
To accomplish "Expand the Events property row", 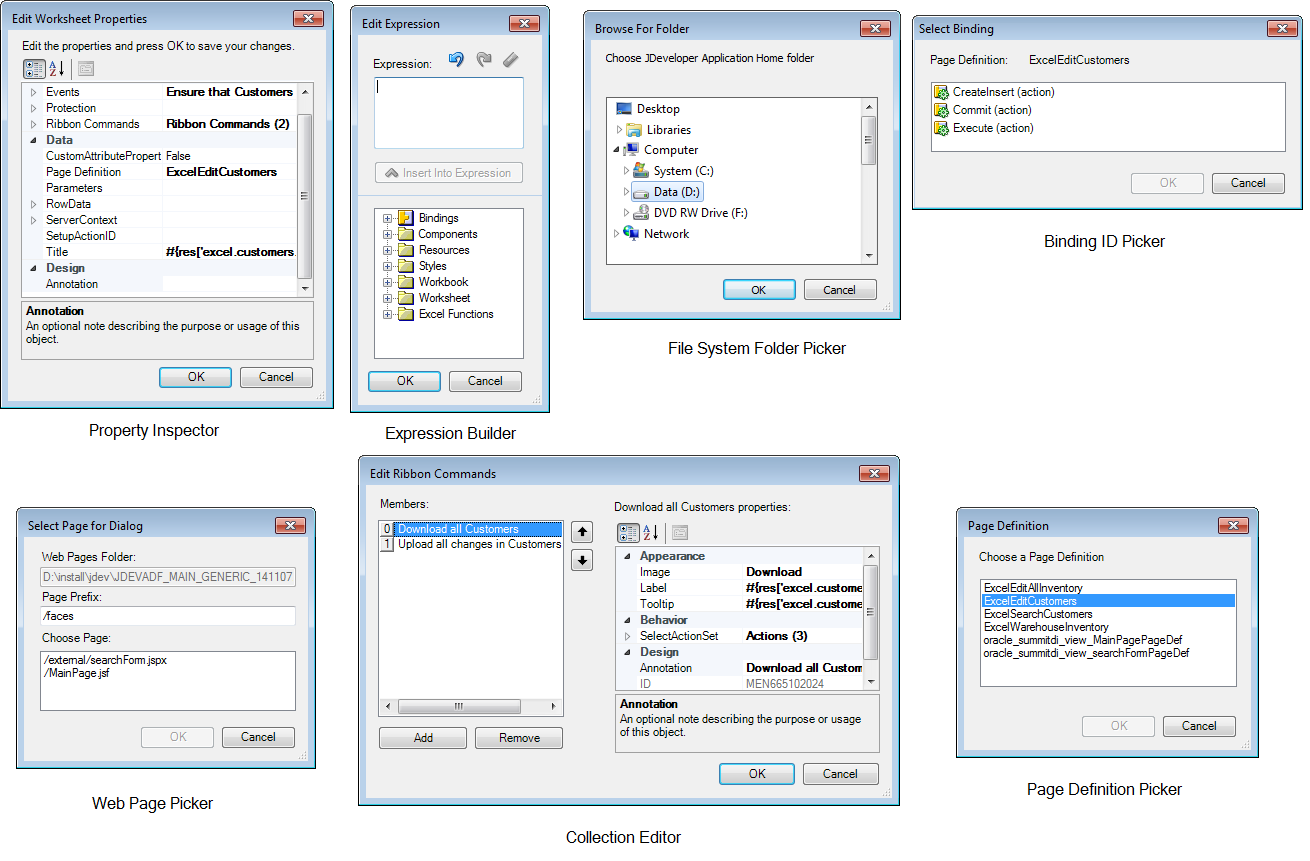I will pyautogui.click(x=33, y=92).
